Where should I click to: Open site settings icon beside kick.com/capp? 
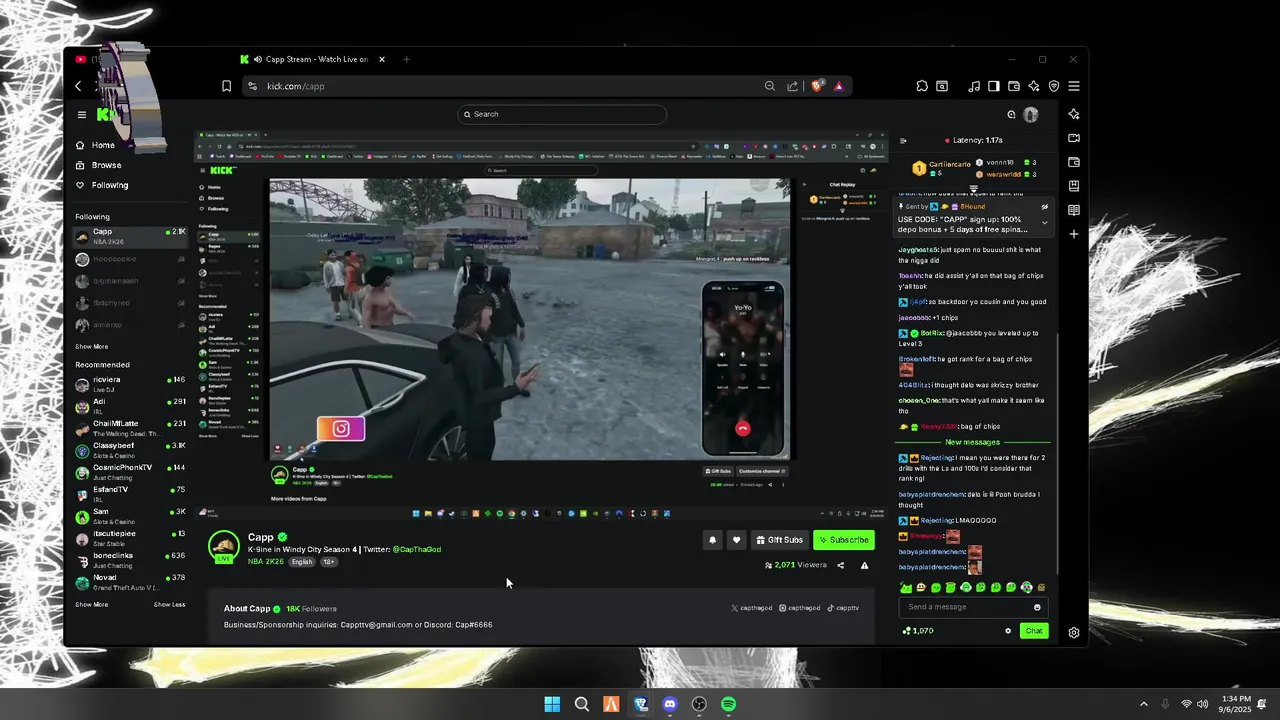point(252,86)
